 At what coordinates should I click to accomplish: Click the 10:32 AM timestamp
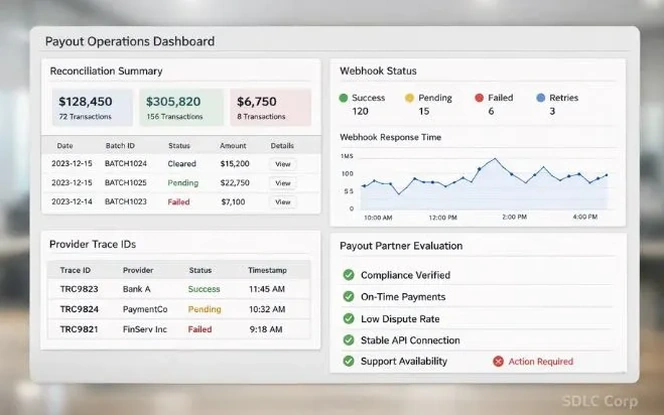pyautogui.click(x=267, y=309)
